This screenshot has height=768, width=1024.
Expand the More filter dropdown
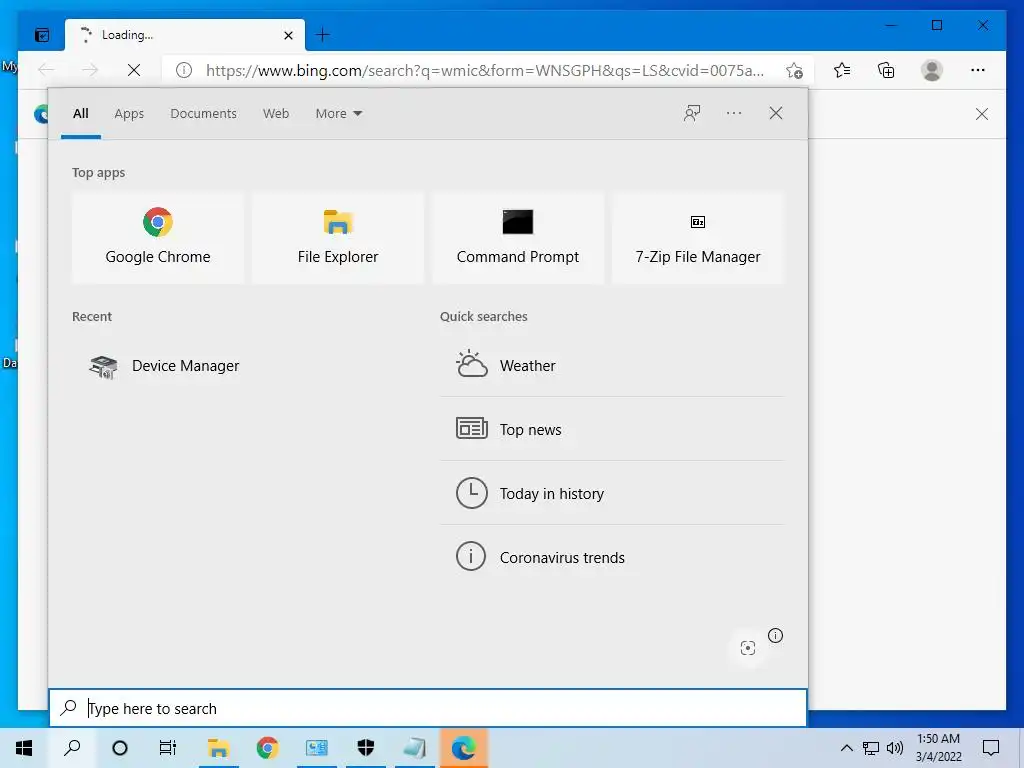338,114
